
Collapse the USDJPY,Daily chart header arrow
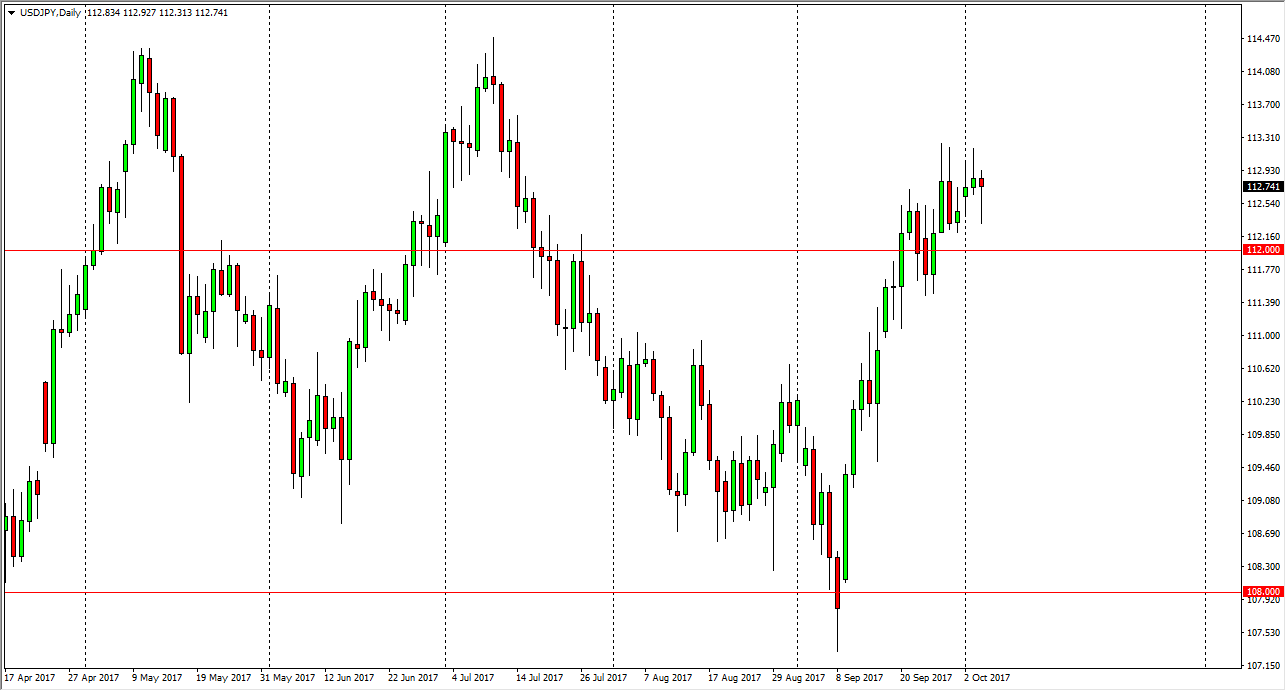click(10, 14)
